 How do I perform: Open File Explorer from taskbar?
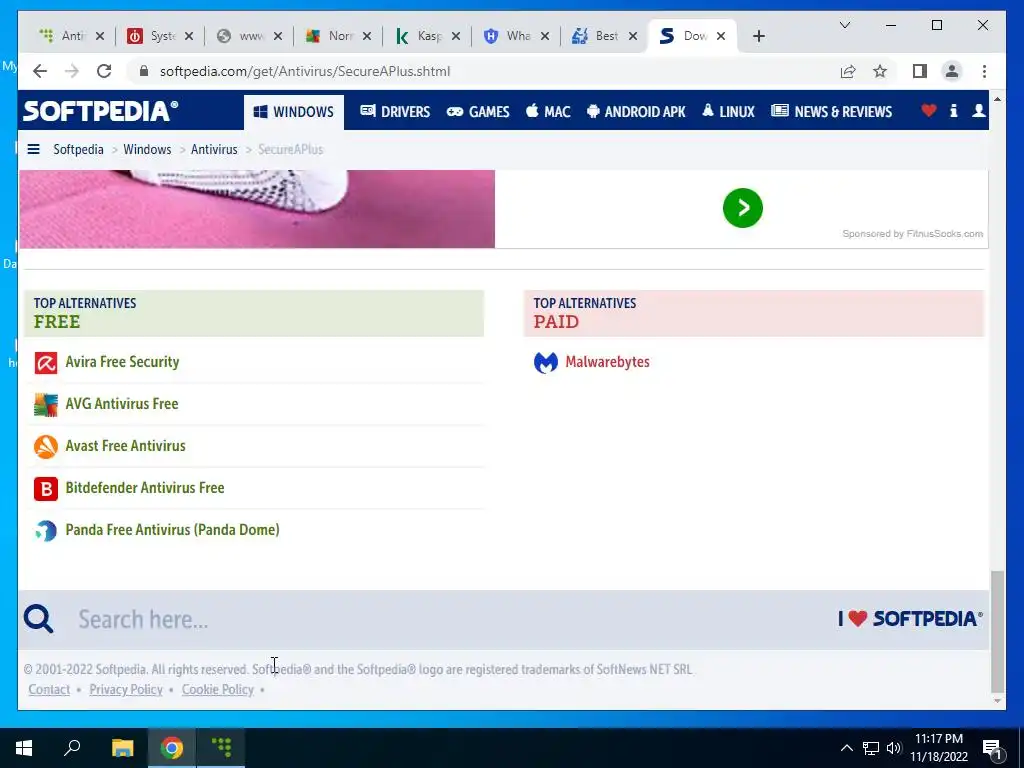[122, 748]
